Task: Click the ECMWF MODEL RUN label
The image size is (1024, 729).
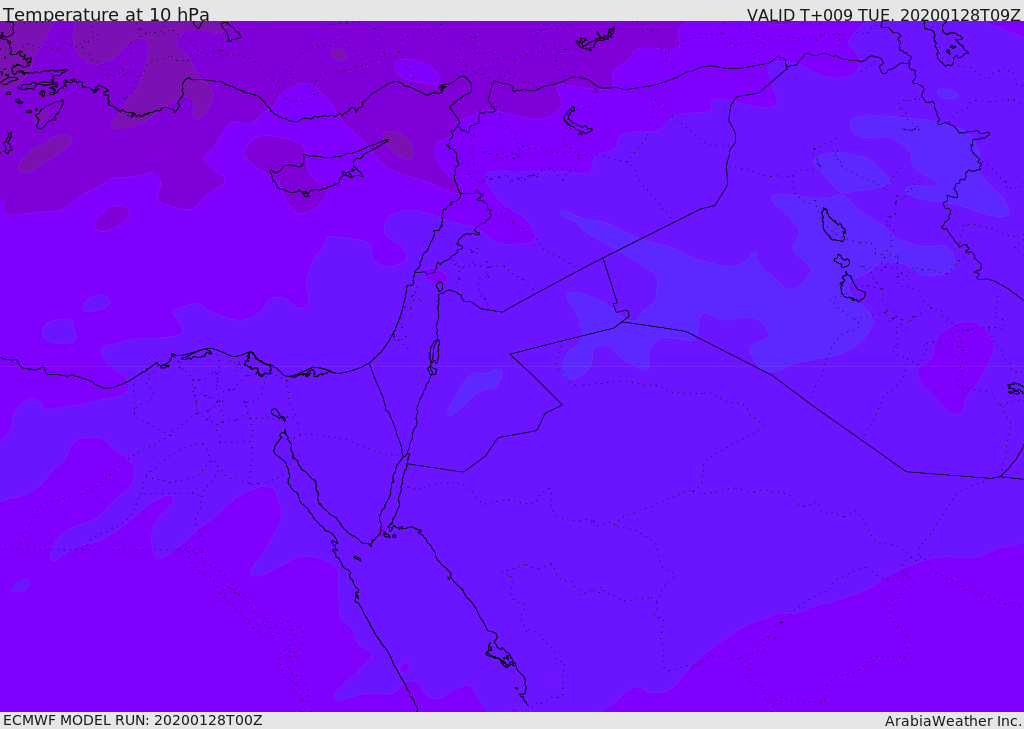Action: [x=133, y=720]
